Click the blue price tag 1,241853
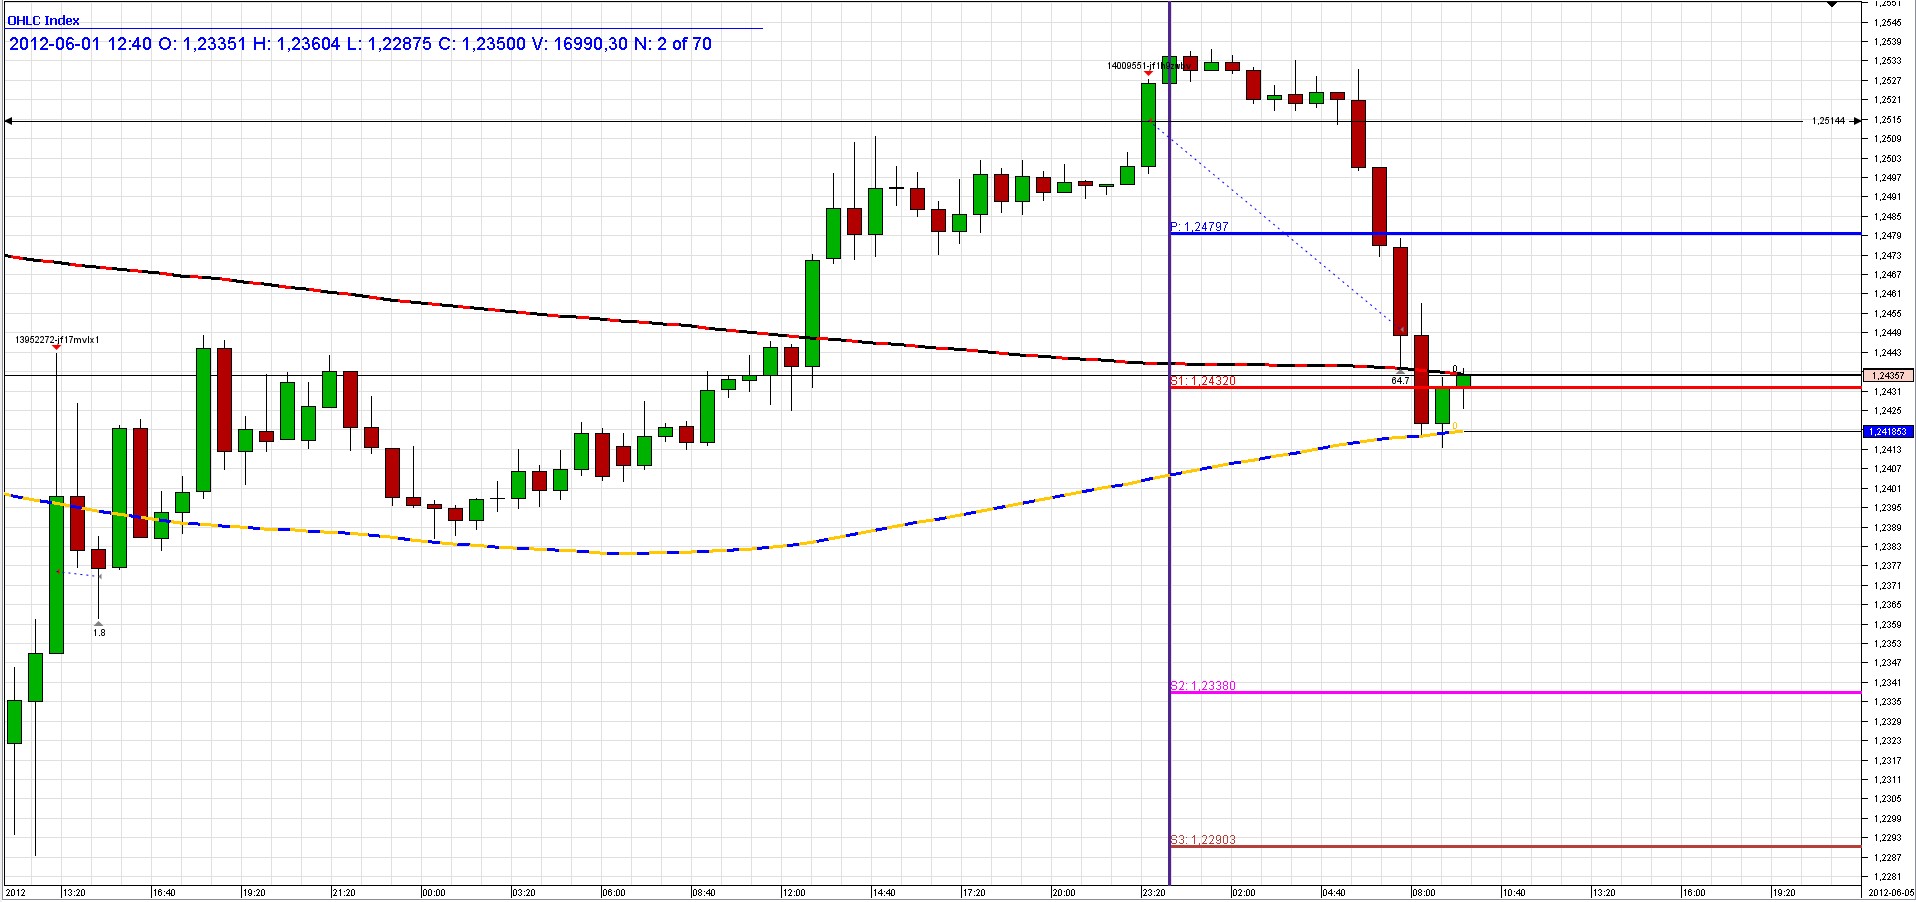Screen dimensions: 1916x902 [x=1887, y=432]
